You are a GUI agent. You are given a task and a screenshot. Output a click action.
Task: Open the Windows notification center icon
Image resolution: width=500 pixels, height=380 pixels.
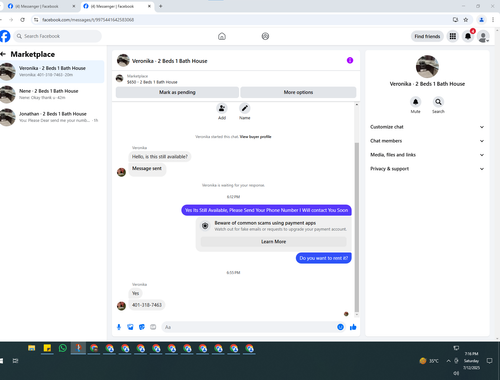[x=490, y=361]
